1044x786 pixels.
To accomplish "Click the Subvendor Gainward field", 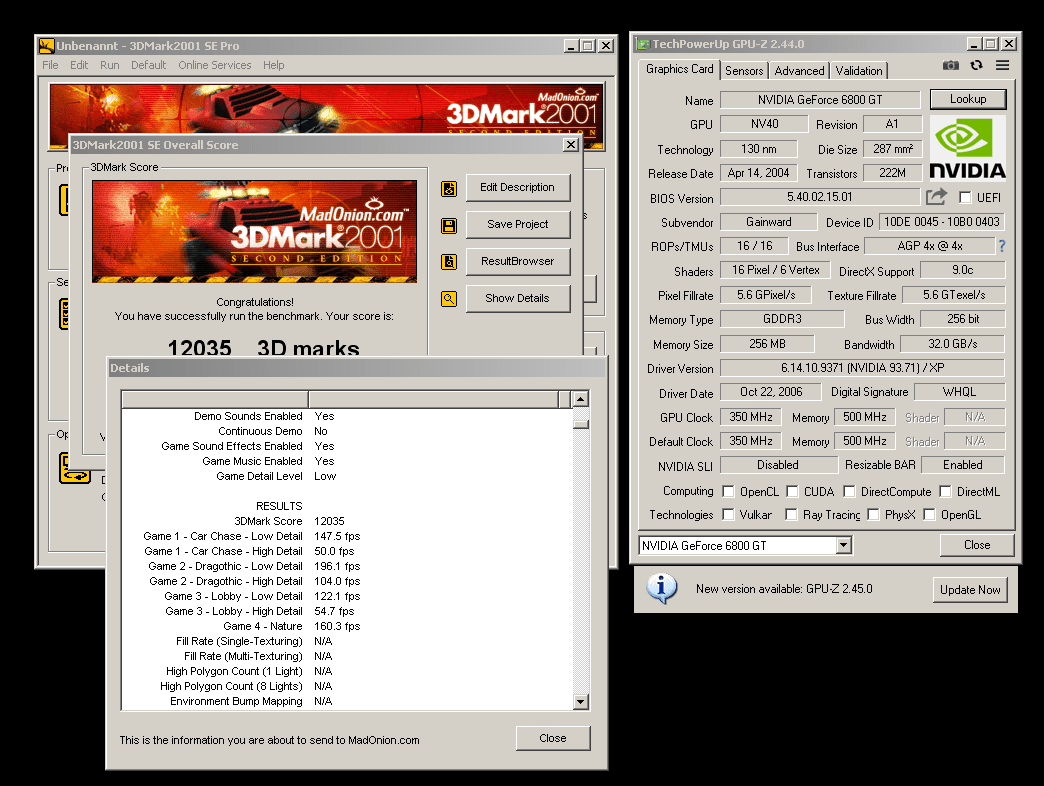I will point(768,222).
